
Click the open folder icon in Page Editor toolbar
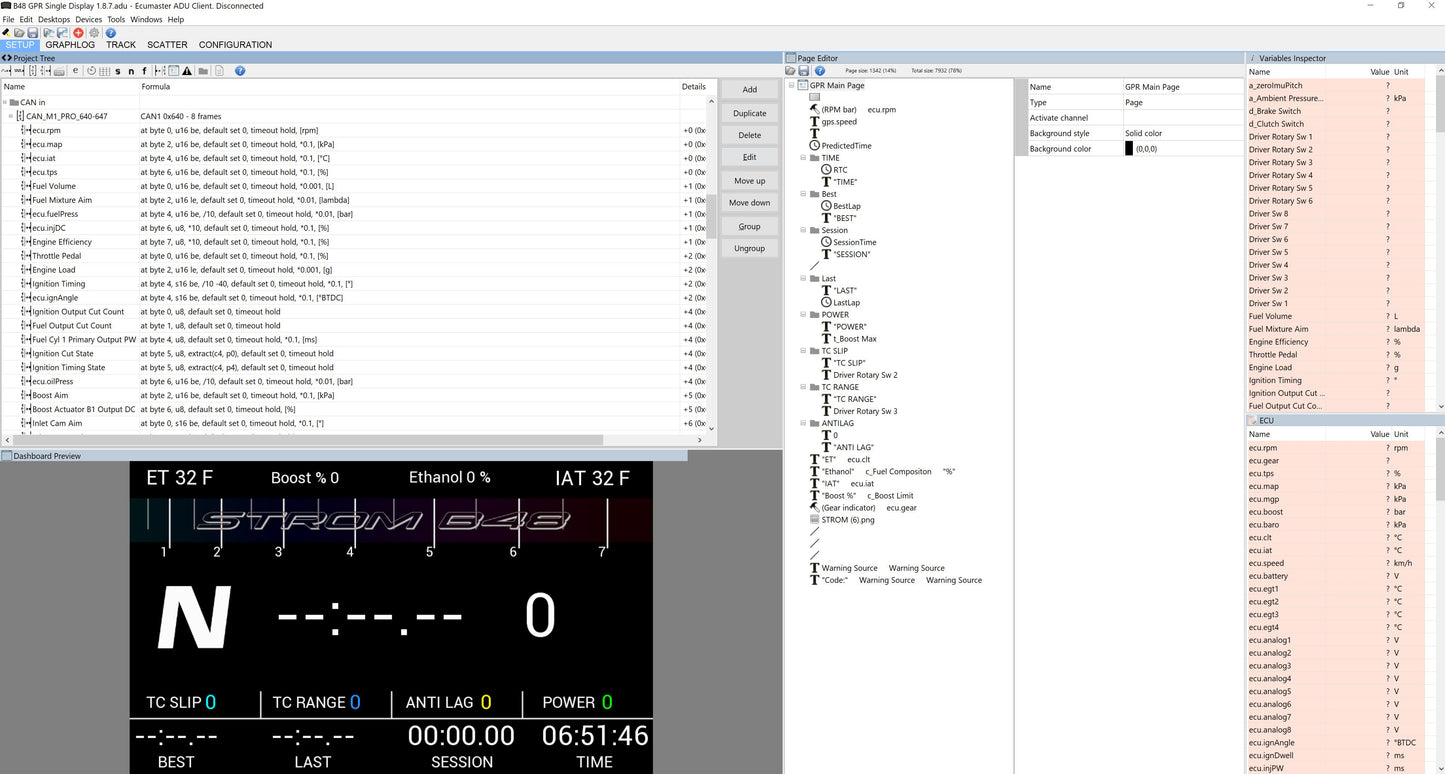pos(790,71)
